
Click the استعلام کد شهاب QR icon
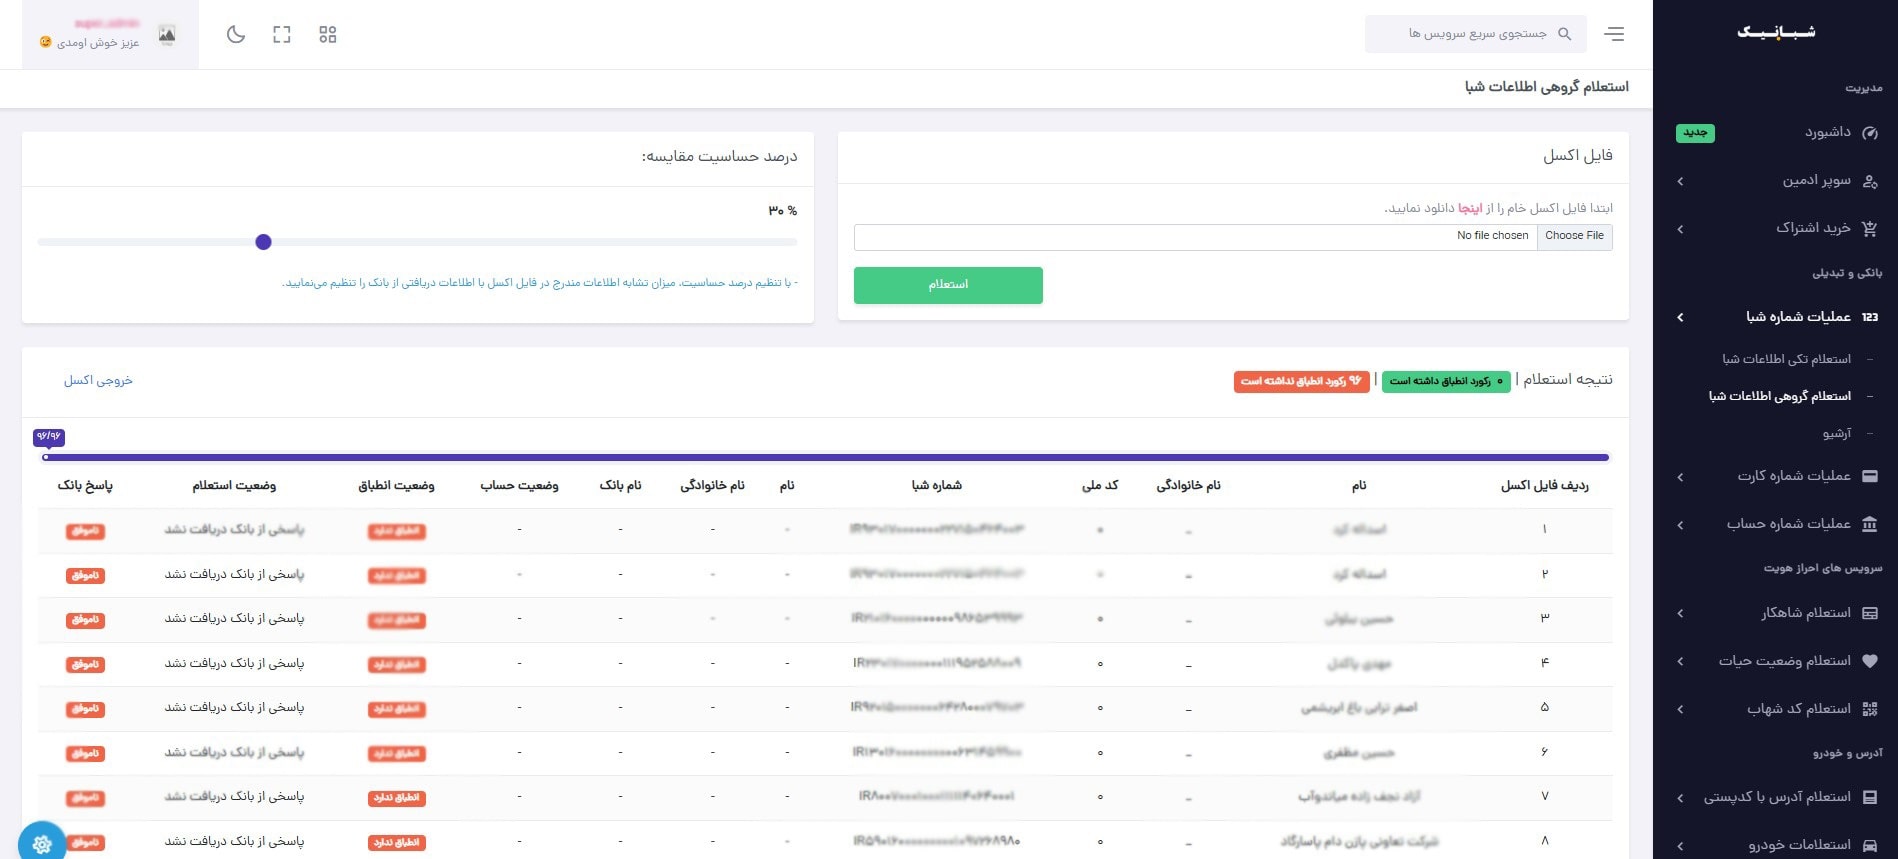click(1870, 709)
